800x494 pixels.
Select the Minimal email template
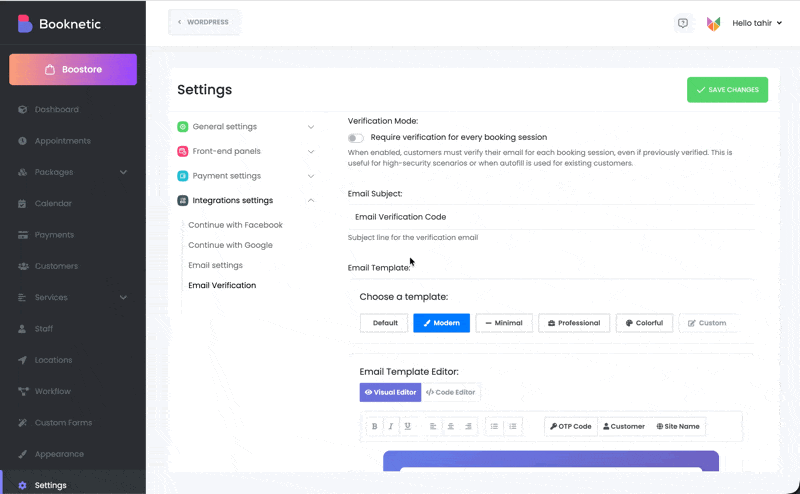pyautogui.click(x=503, y=323)
